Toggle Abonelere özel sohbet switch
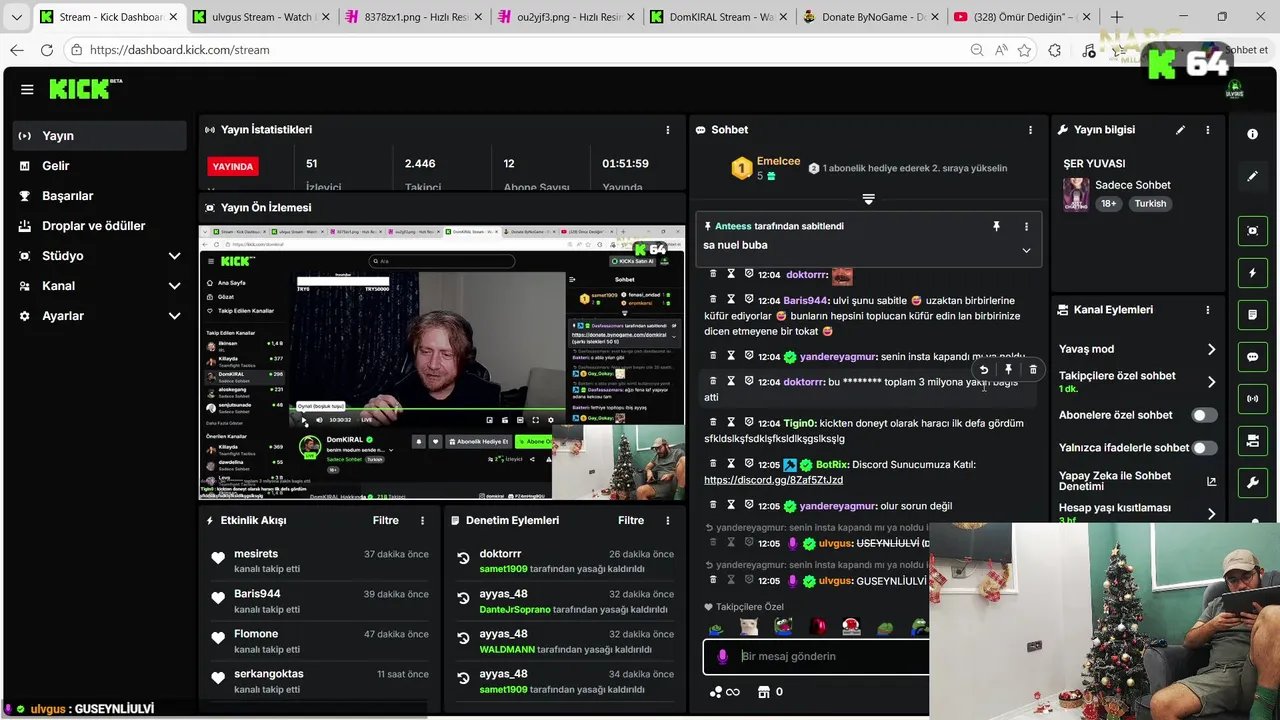This screenshot has height=720, width=1280. point(1204,415)
